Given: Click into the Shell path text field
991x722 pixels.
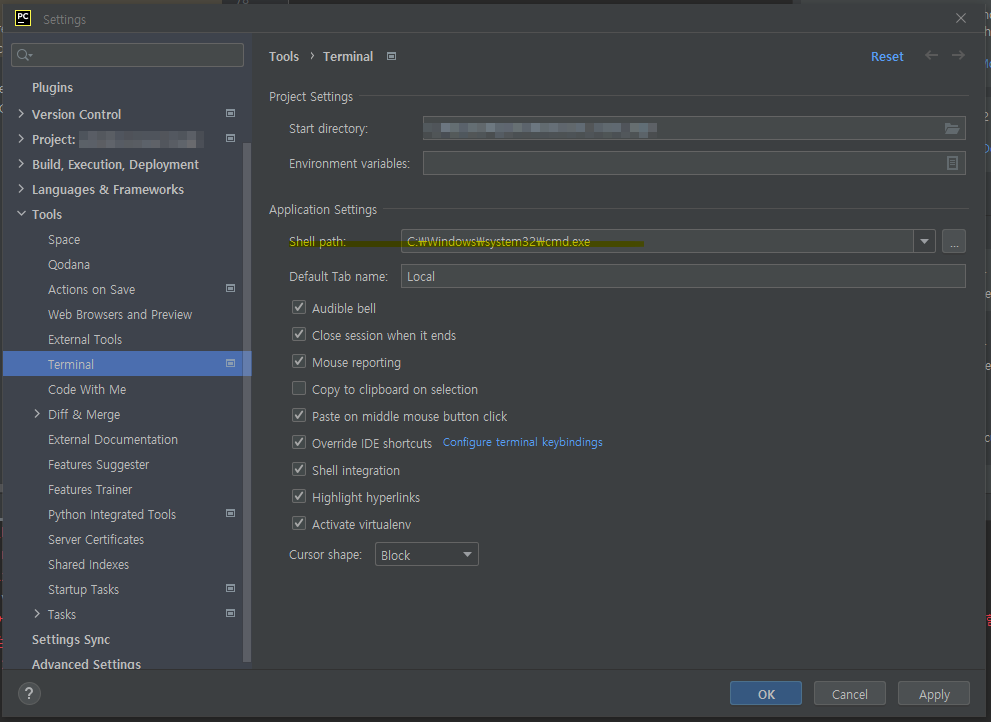Looking at the screenshot, I should [657, 241].
